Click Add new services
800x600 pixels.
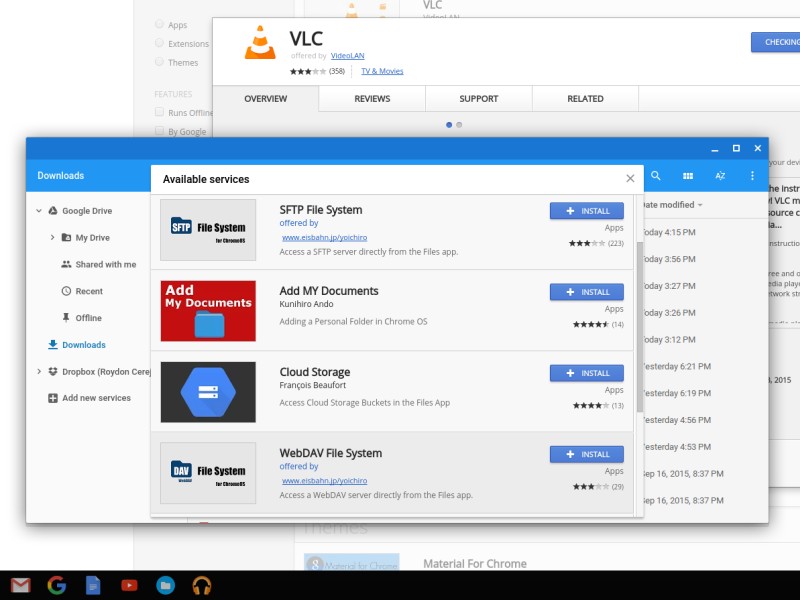coord(96,398)
